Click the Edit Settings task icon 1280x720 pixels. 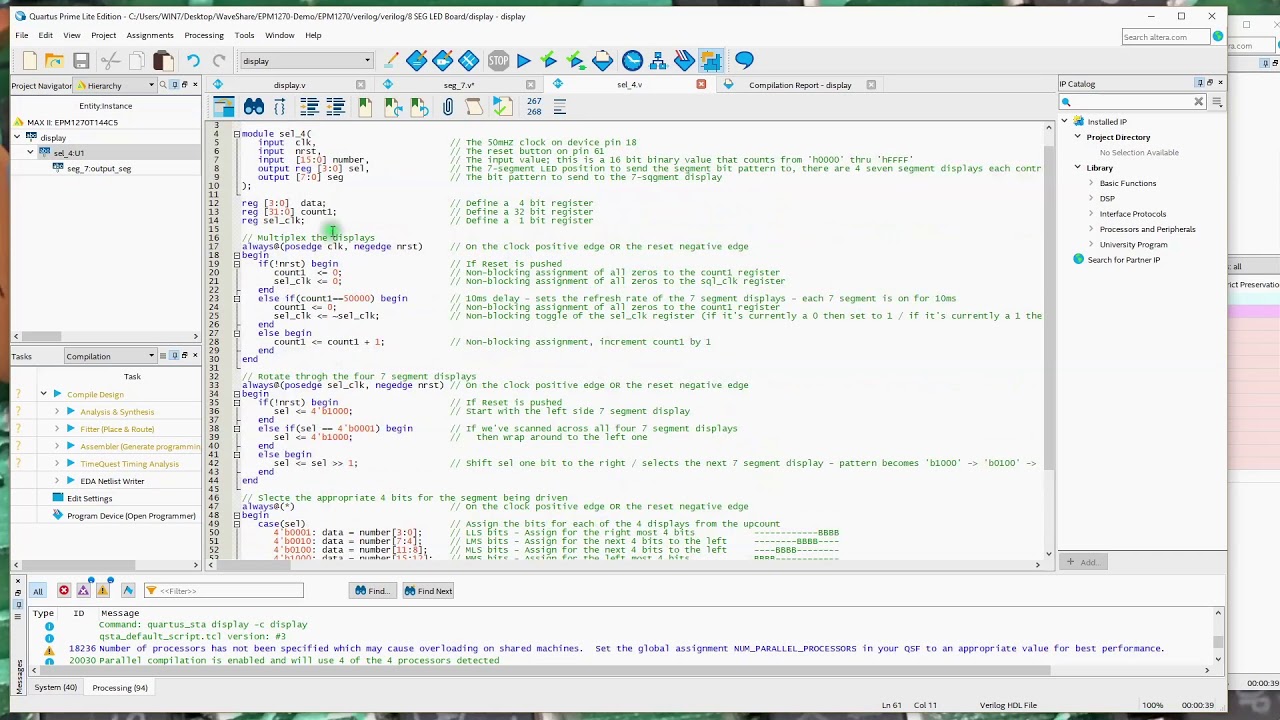coord(58,498)
